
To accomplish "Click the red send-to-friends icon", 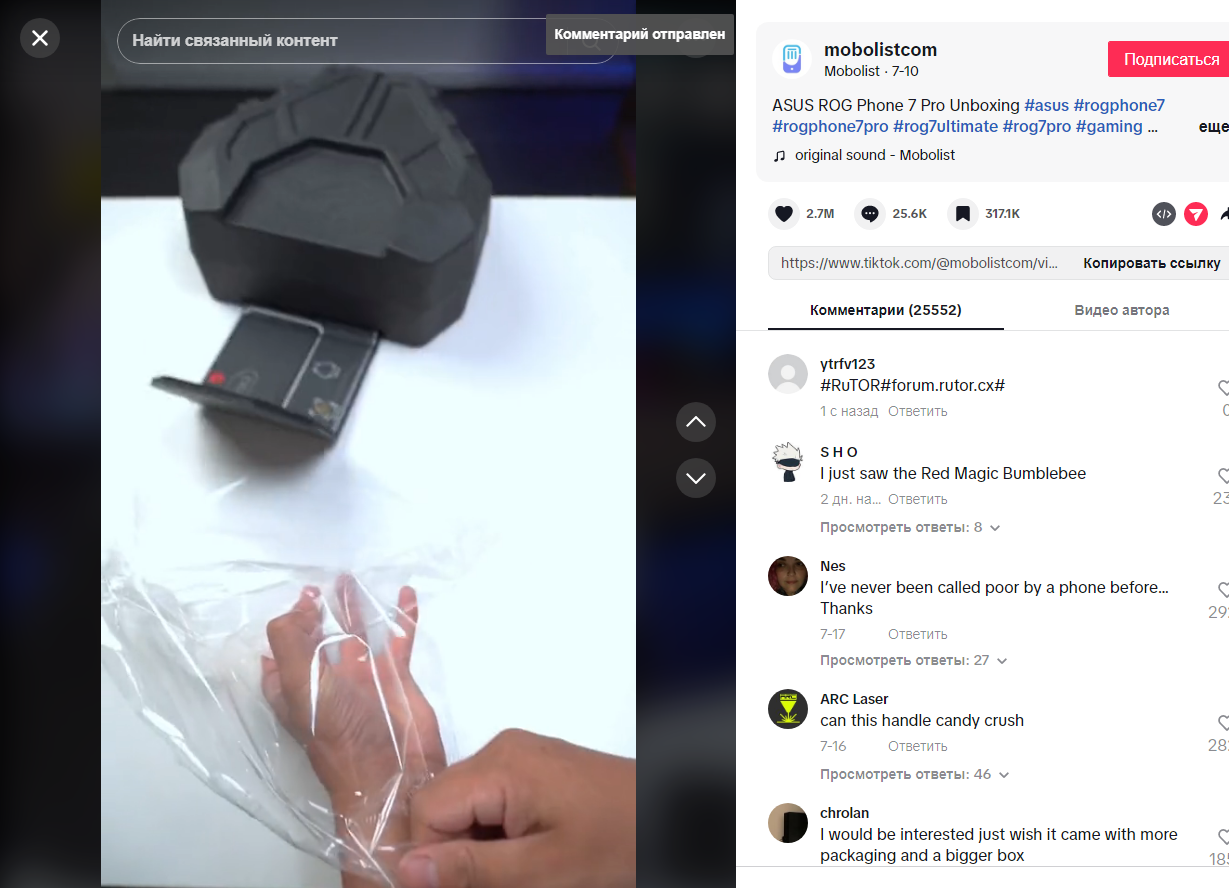I will point(1196,214).
